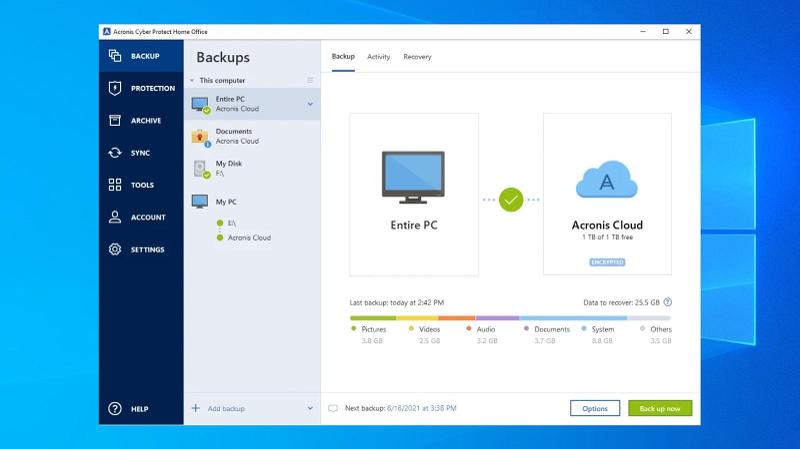Select the Documents folder backup icon

200,137
